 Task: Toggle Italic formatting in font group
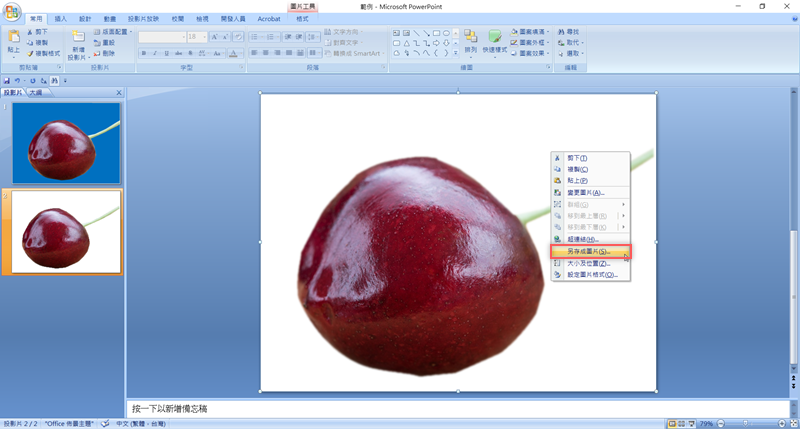coord(156,53)
